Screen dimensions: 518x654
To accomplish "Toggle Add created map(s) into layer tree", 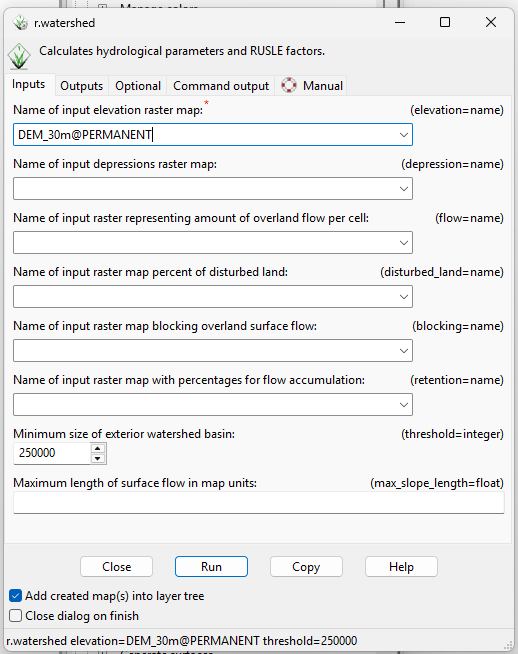I will tap(15, 596).
